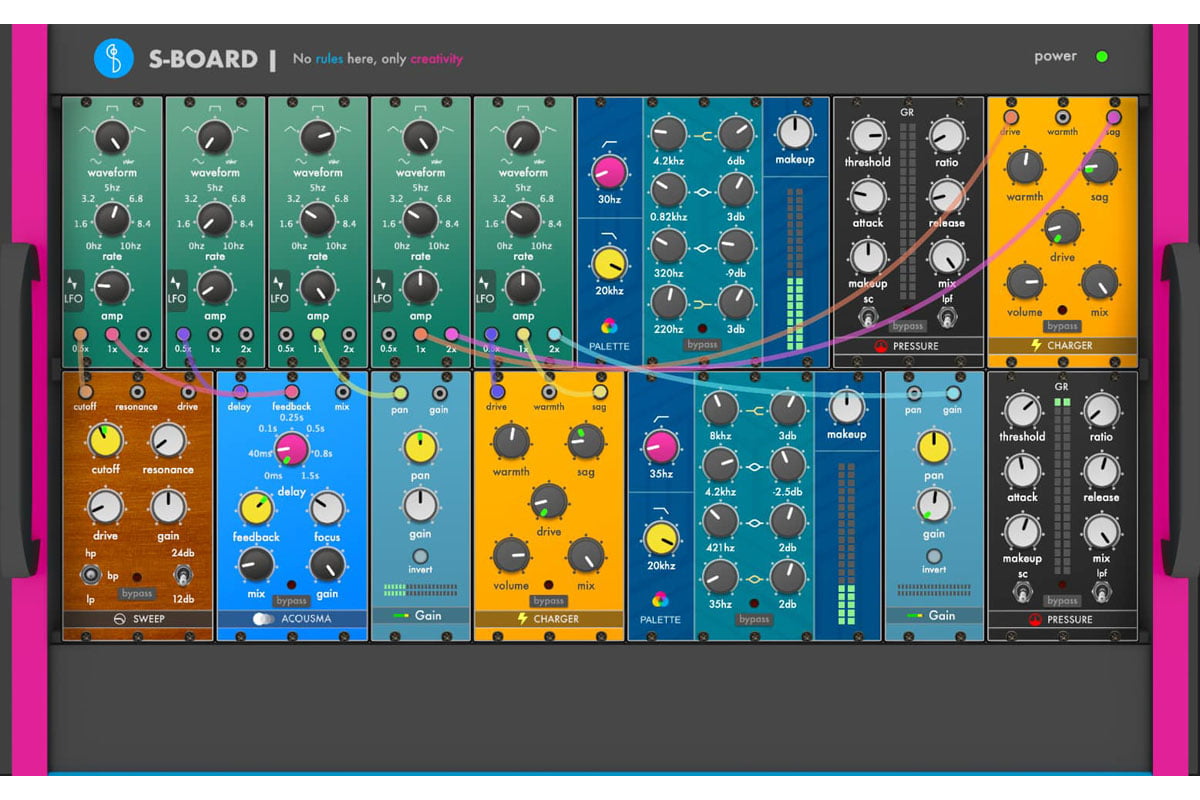Click the S-BOARD logo icon
1200x800 pixels.
pos(114,58)
